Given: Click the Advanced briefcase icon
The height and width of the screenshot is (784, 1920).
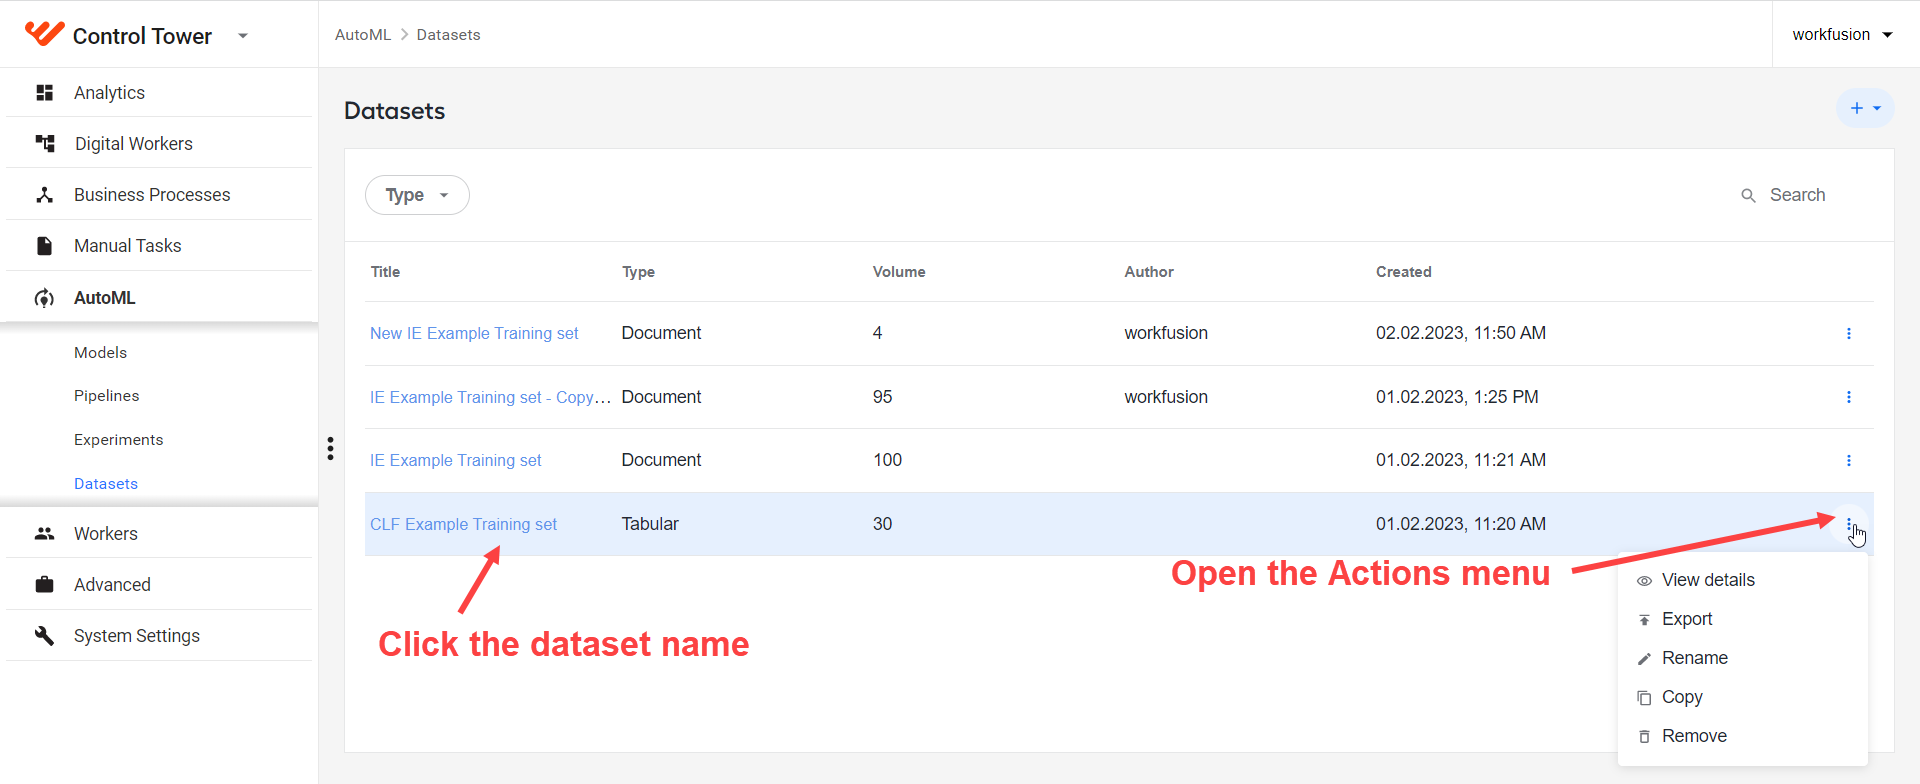Looking at the screenshot, I should pos(44,585).
